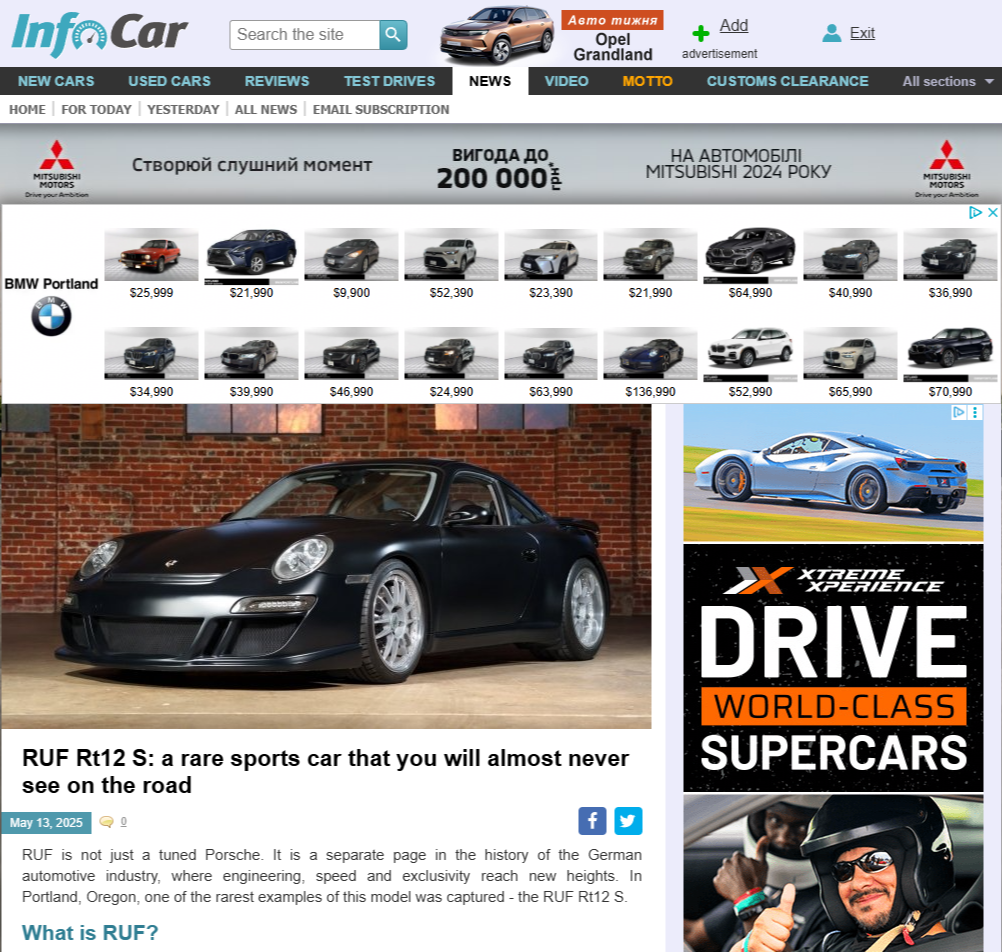This screenshot has width=1002, height=952.
Task: Click the $34,990 price label
Action: (151, 392)
